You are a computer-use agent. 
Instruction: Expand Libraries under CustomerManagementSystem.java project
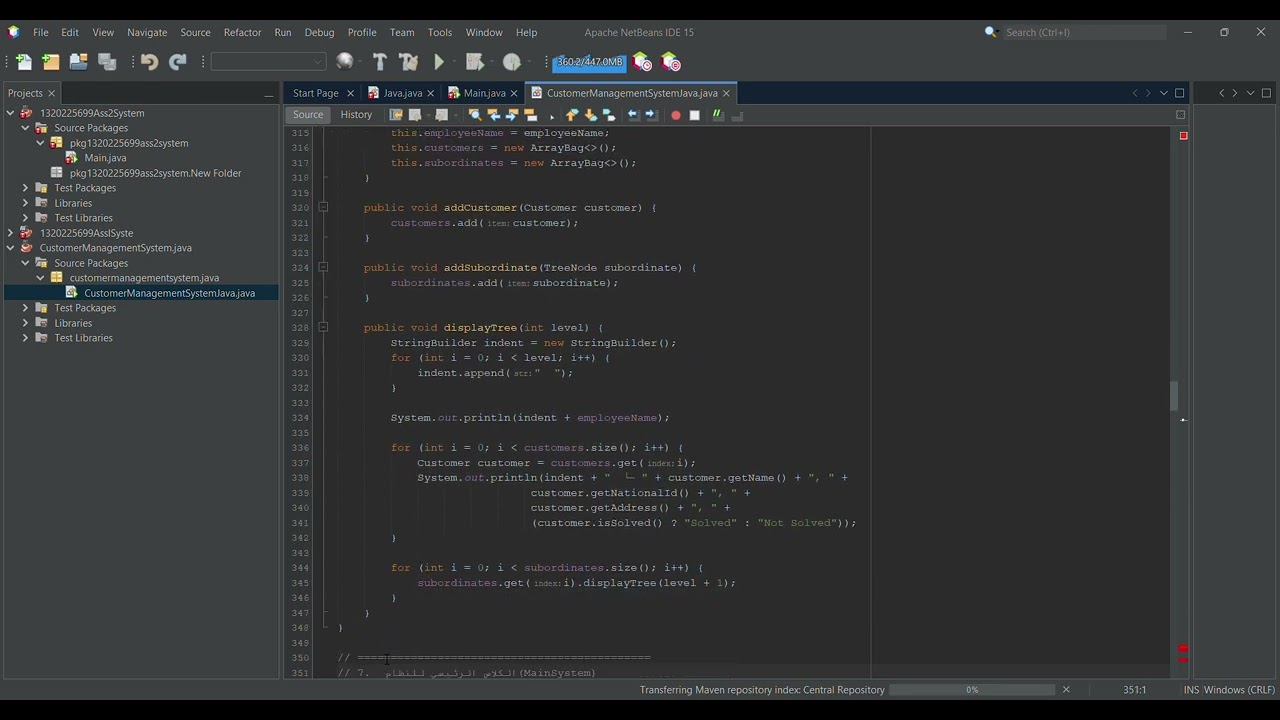(25, 323)
